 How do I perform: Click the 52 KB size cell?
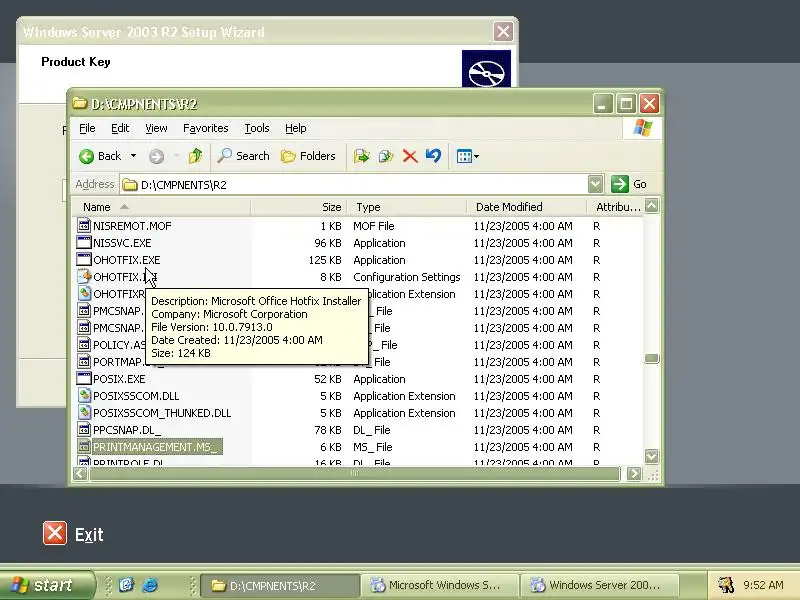[328, 379]
